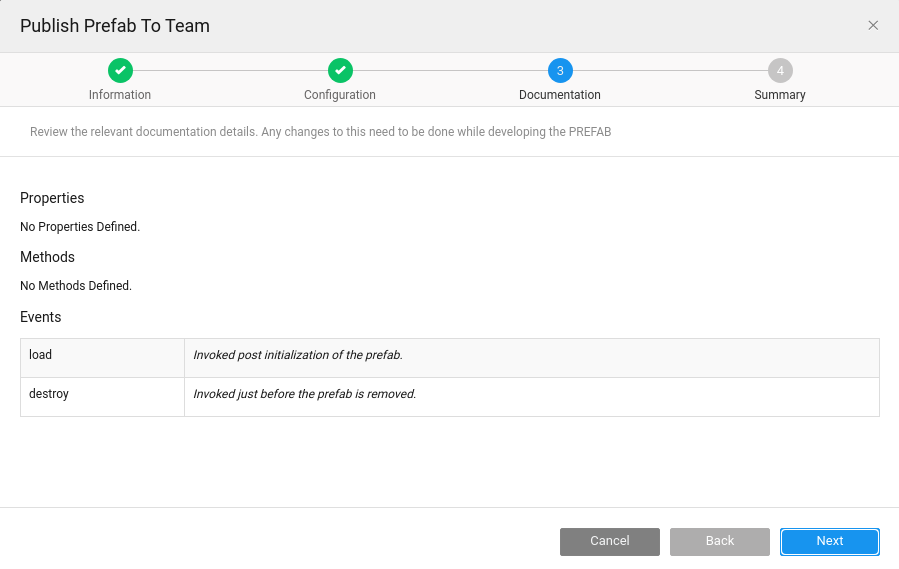Click the Publish Prefab To Team title

pyautogui.click(x=115, y=26)
